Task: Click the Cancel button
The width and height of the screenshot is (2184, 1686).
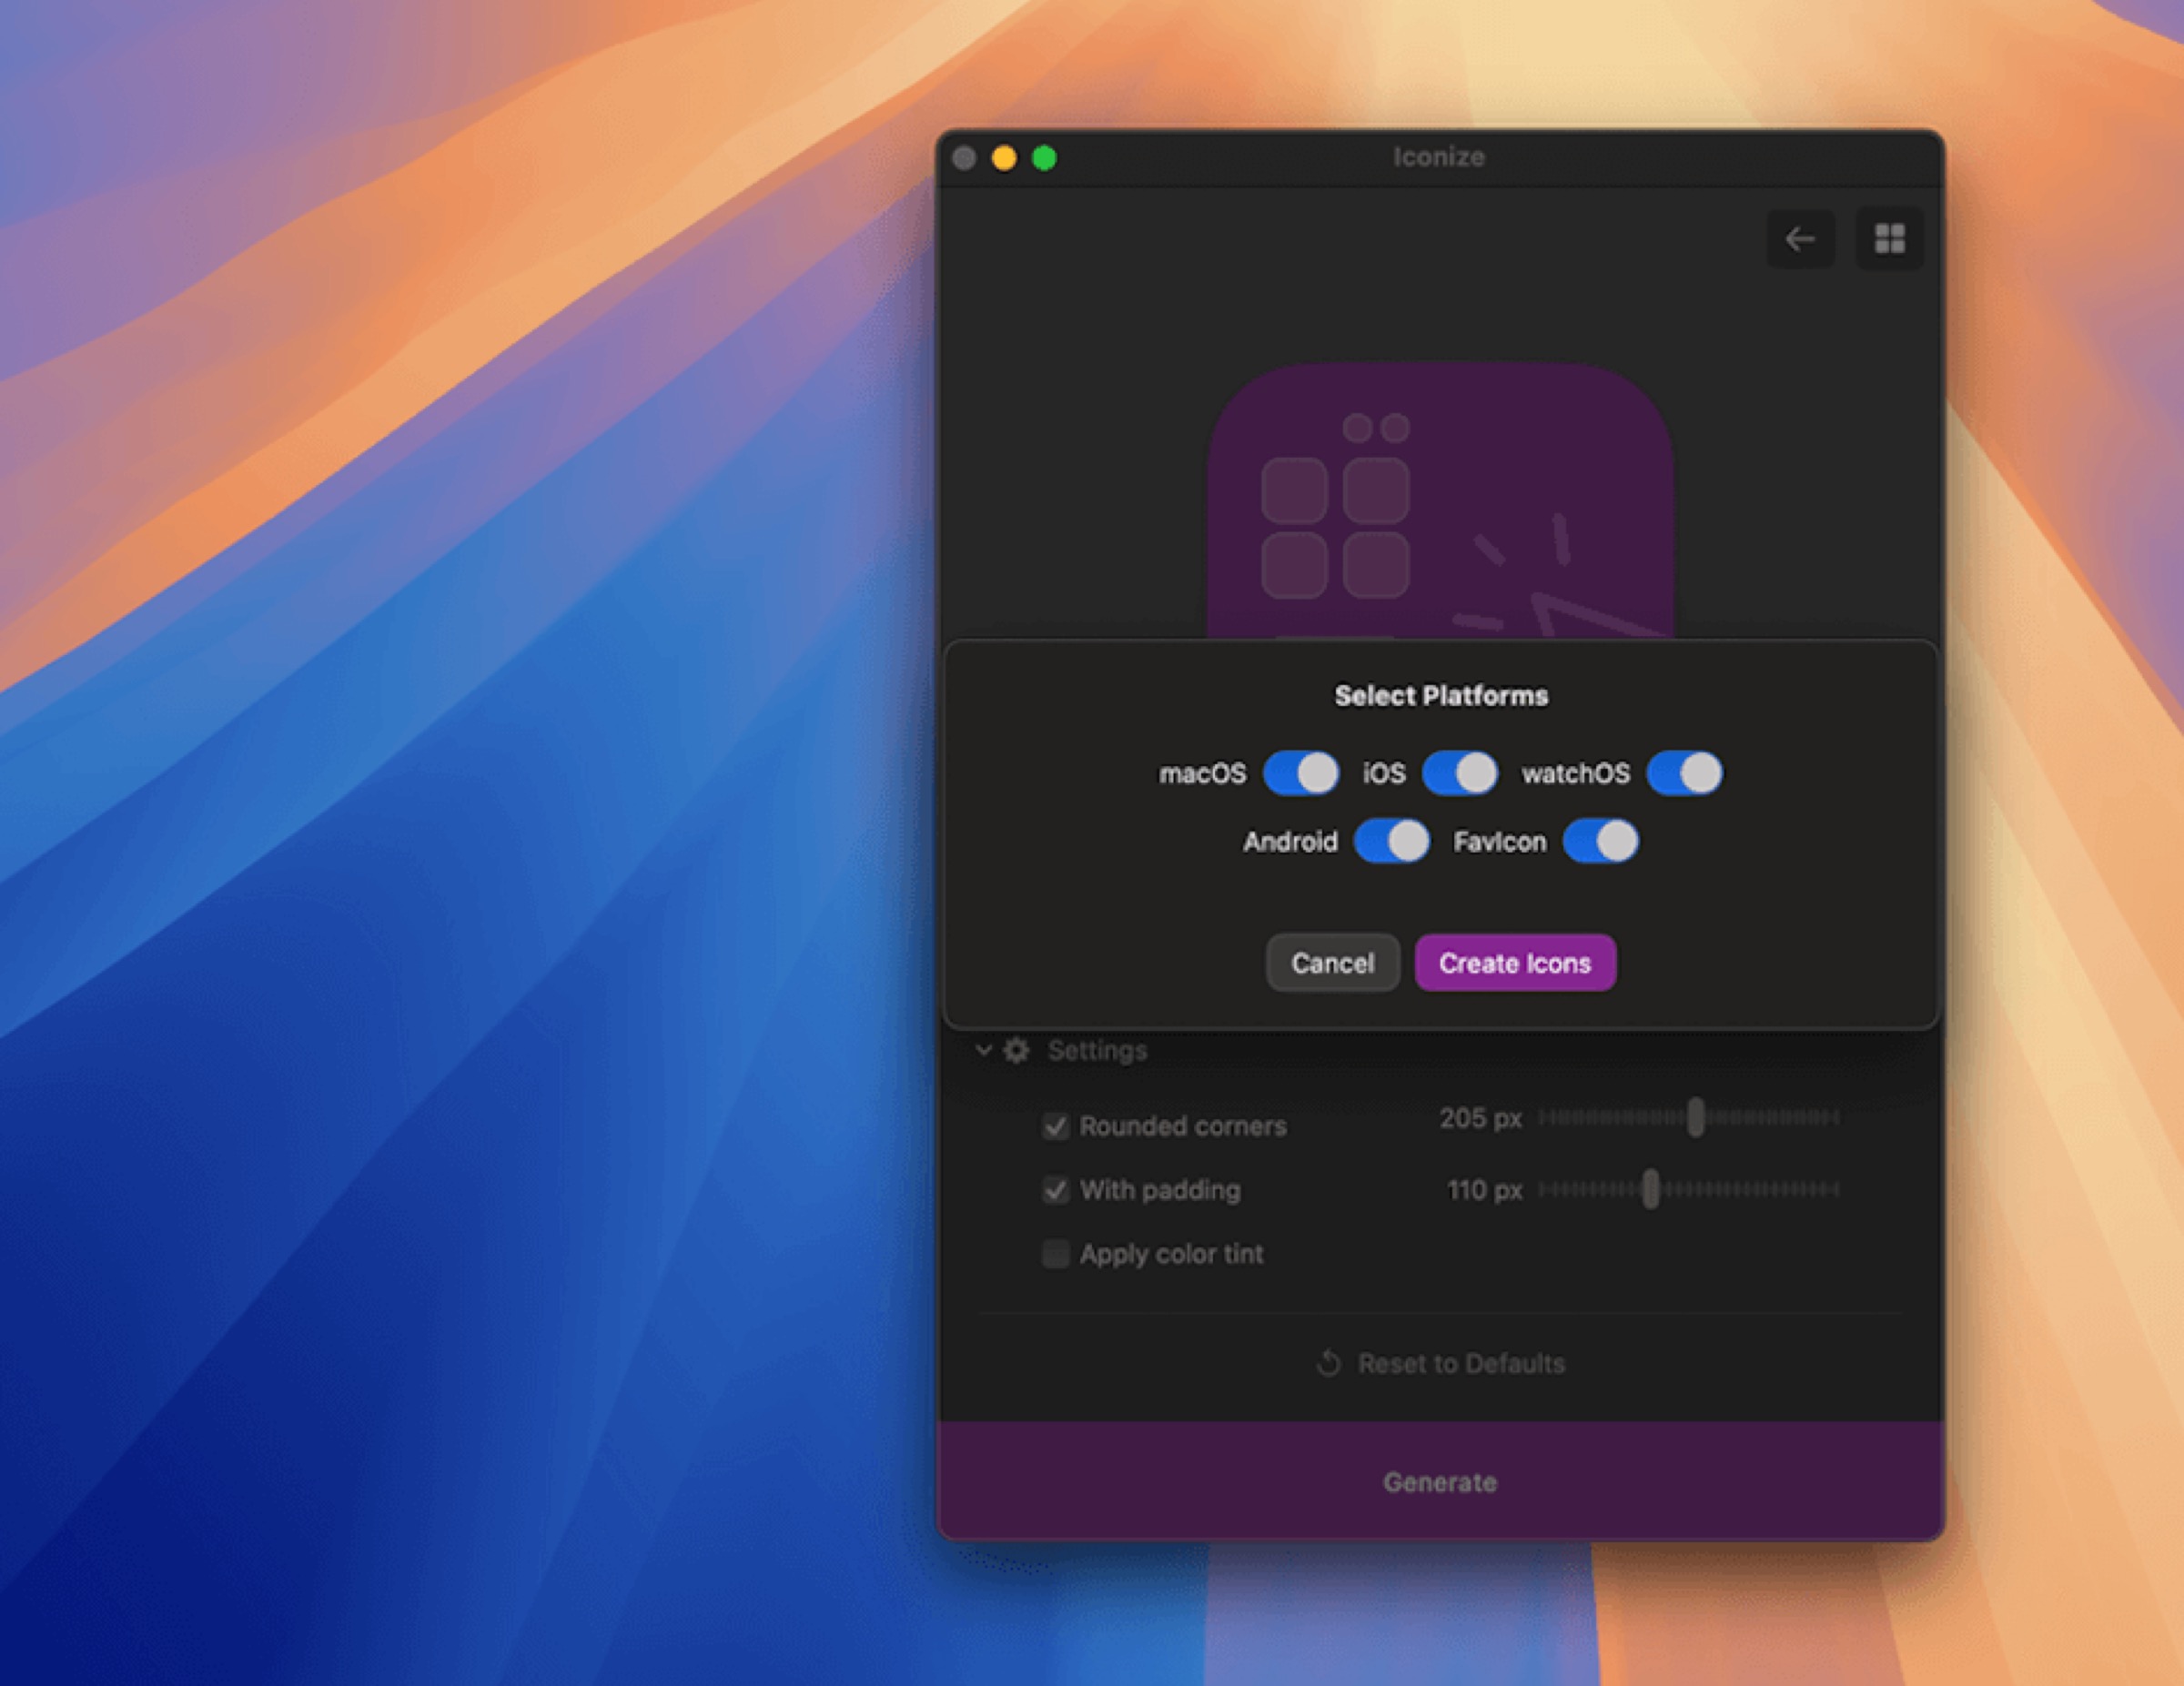Action: pyautogui.click(x=1332, y=963)
